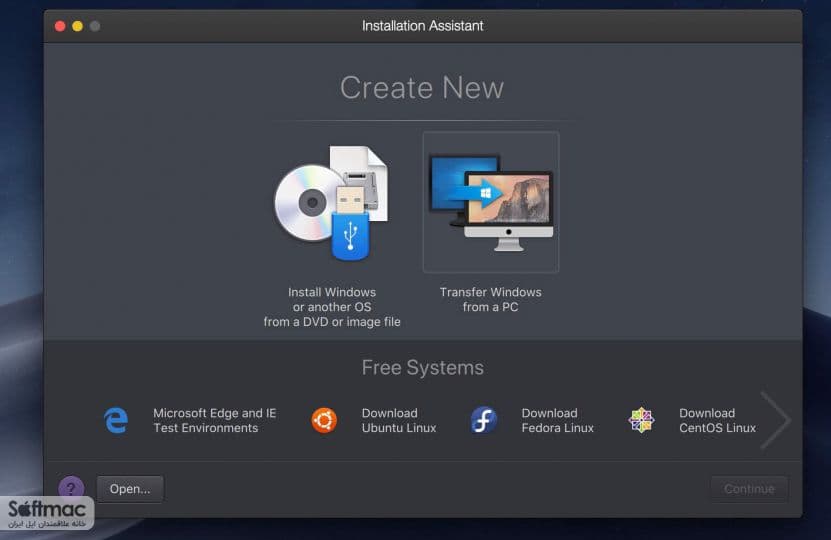Click the dimmed Continue button
Screen dimensions: 831x540
click(749, 489)
